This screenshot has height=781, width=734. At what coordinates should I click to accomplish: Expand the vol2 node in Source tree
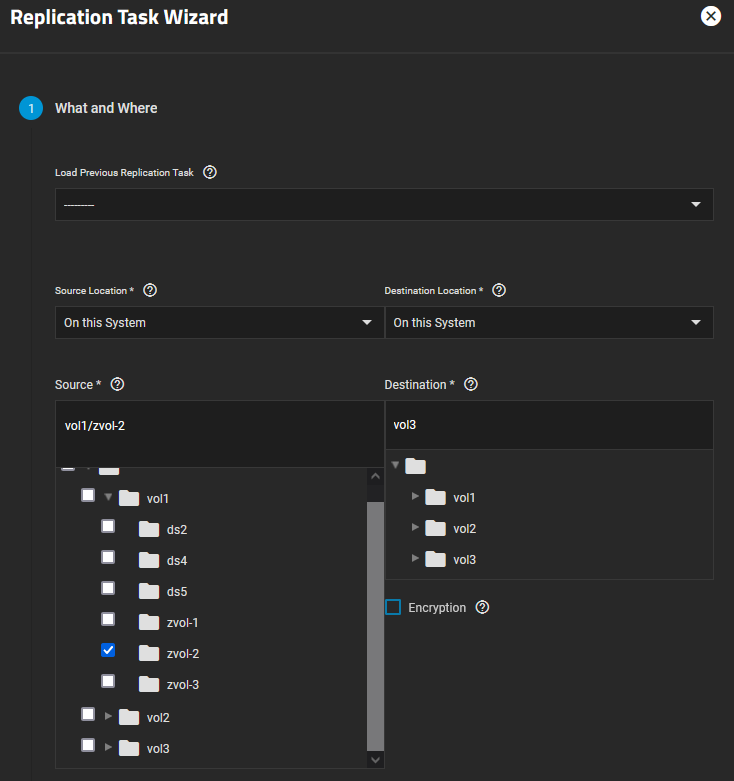pos(108,716)
